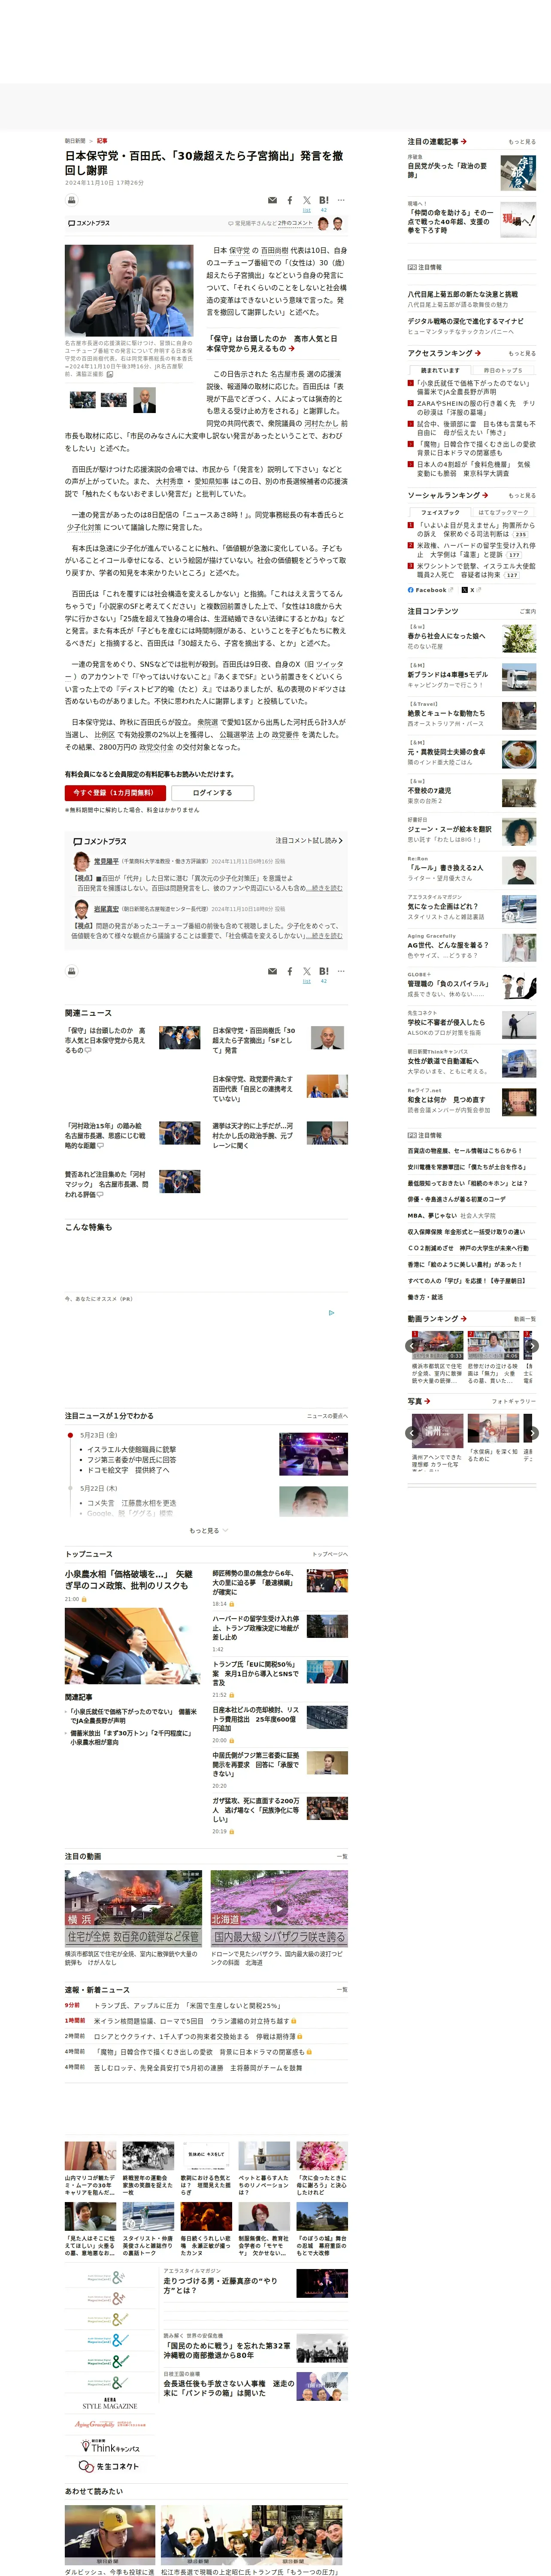This screenshot has height=2576, width=551.
Task: Click previous arrow in photo gallery carousel
Action: pos(412,1433)
